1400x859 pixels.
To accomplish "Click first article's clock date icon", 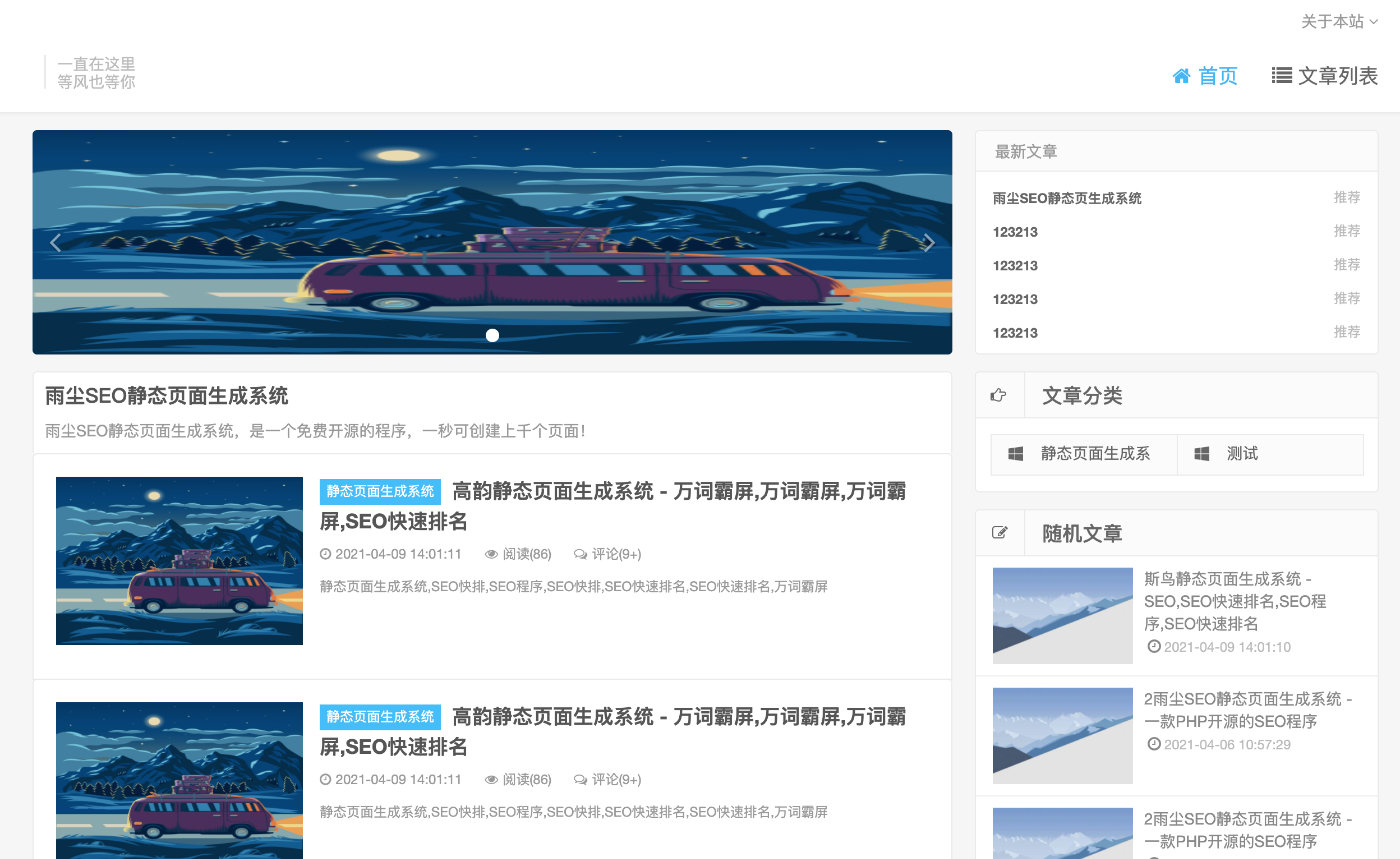I will tap(325, 554).
